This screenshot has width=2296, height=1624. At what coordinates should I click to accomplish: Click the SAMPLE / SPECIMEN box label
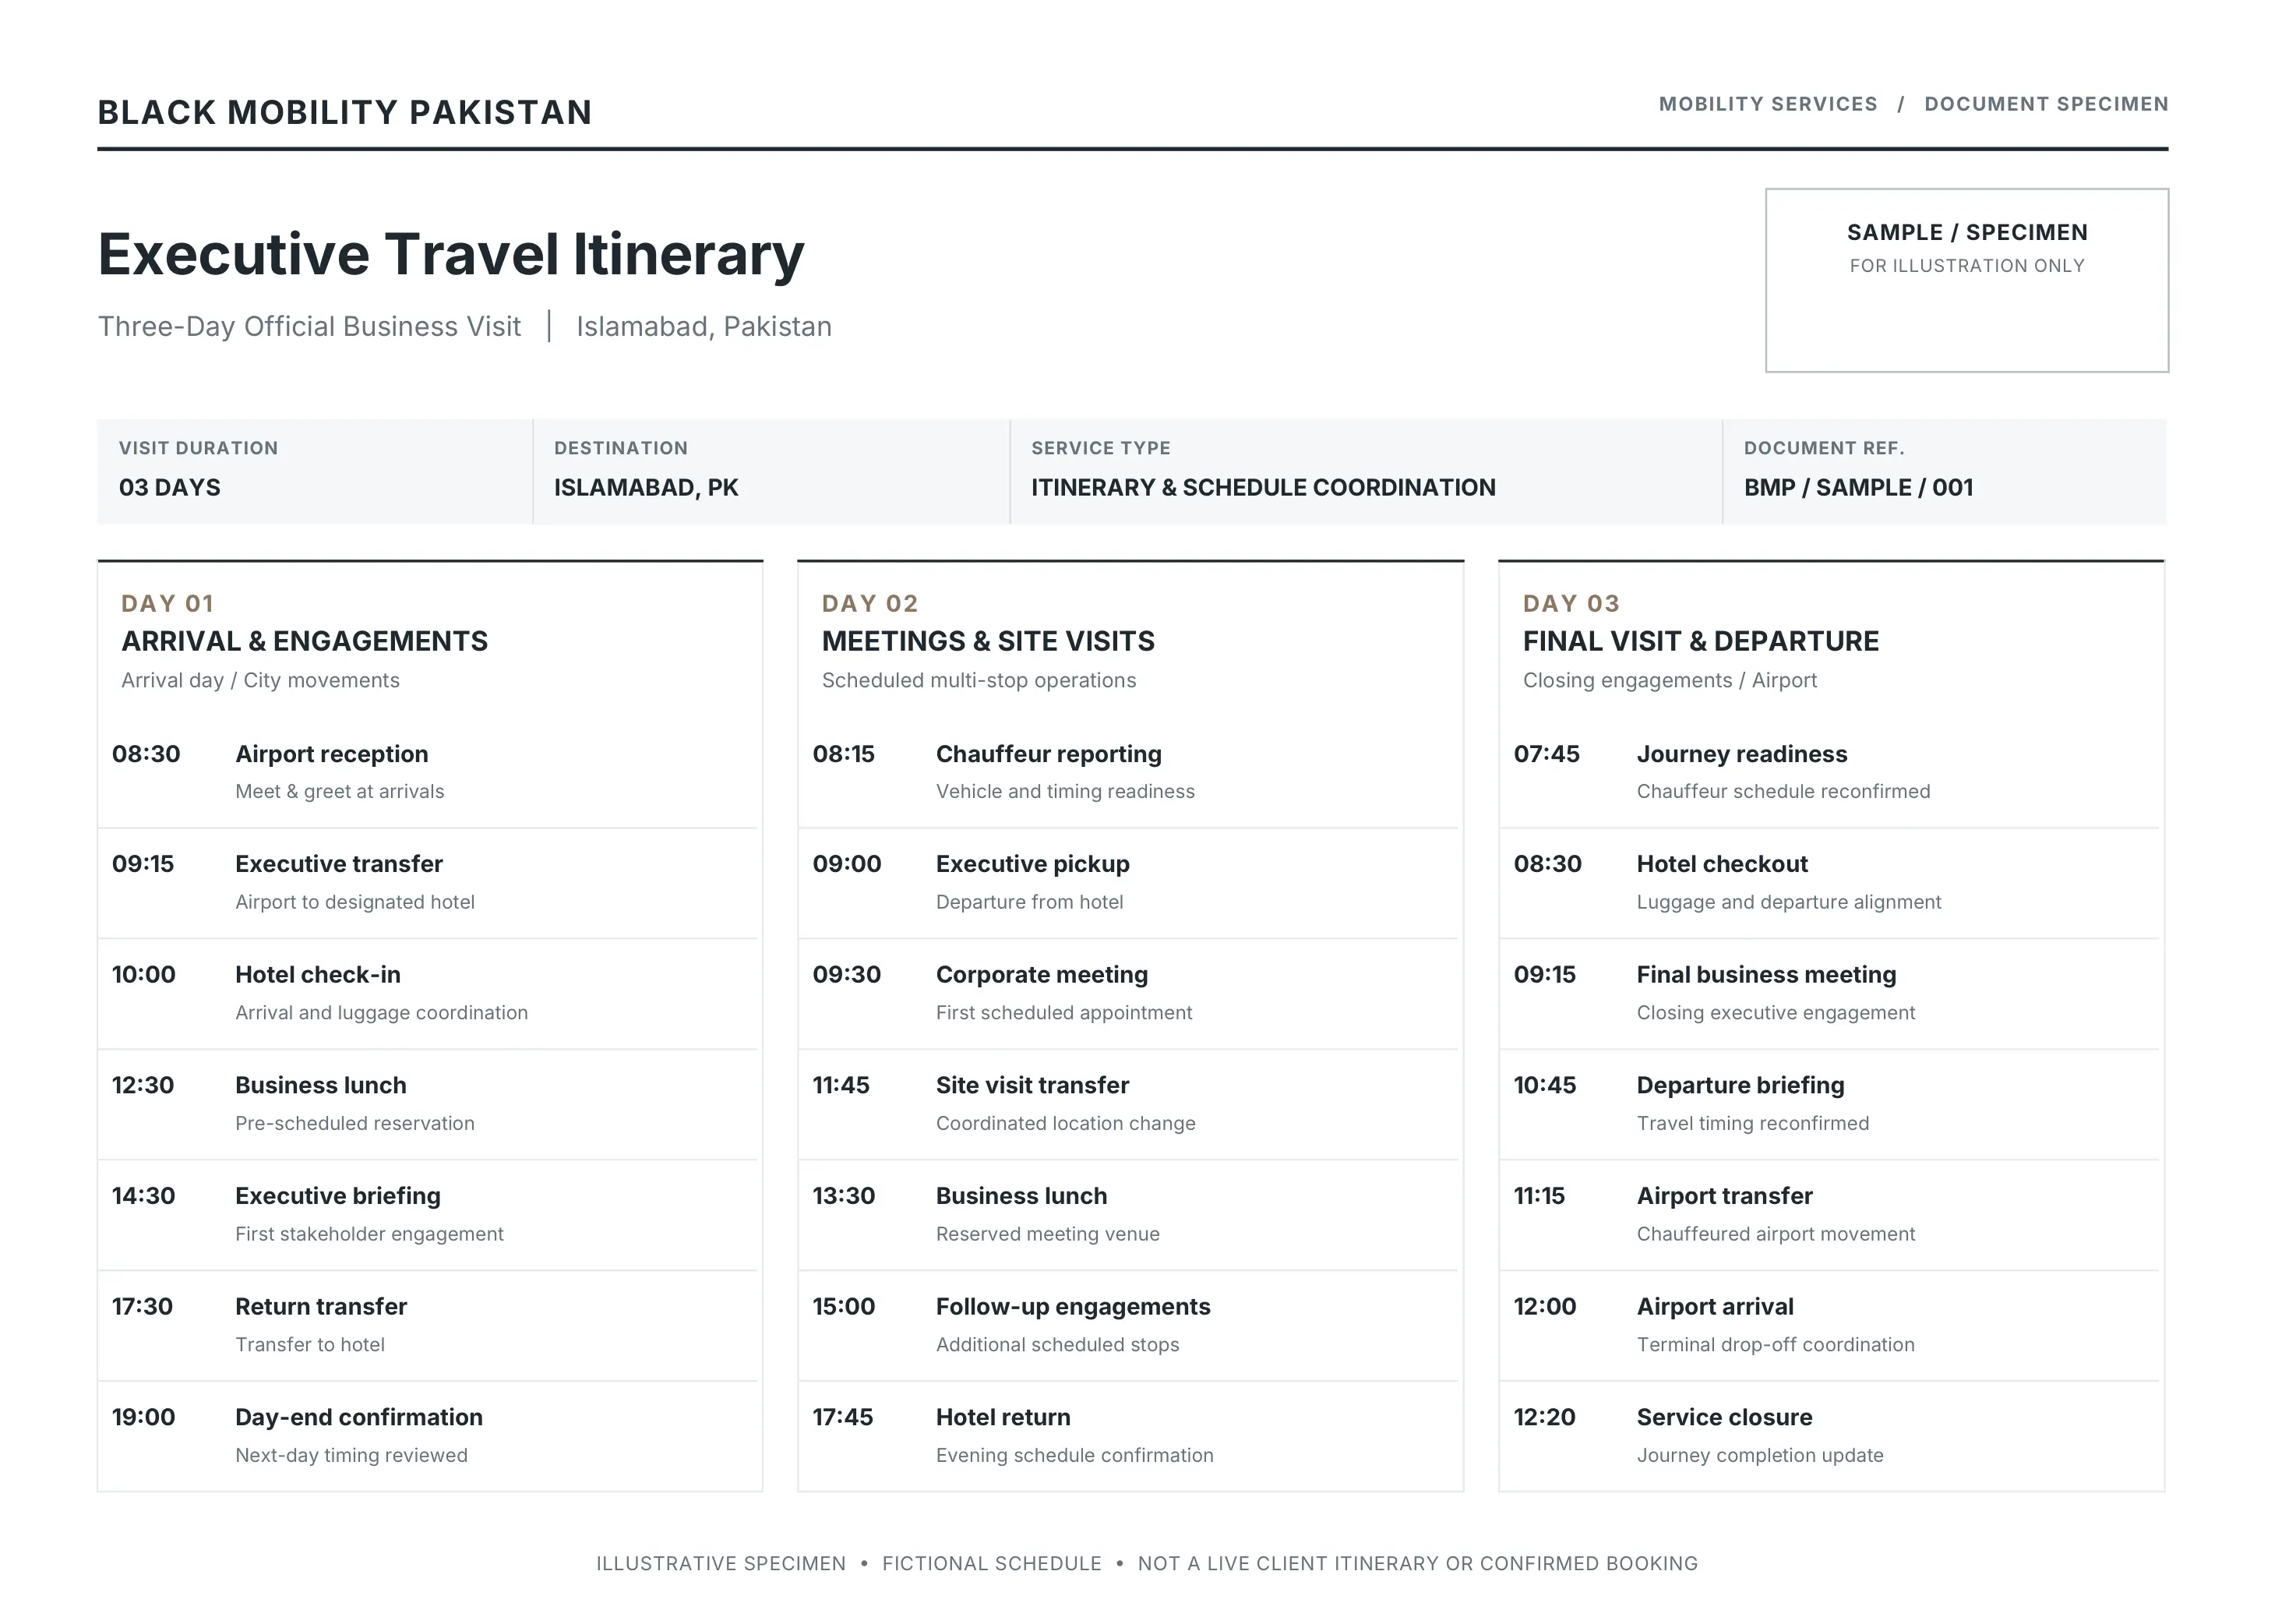1967,232
